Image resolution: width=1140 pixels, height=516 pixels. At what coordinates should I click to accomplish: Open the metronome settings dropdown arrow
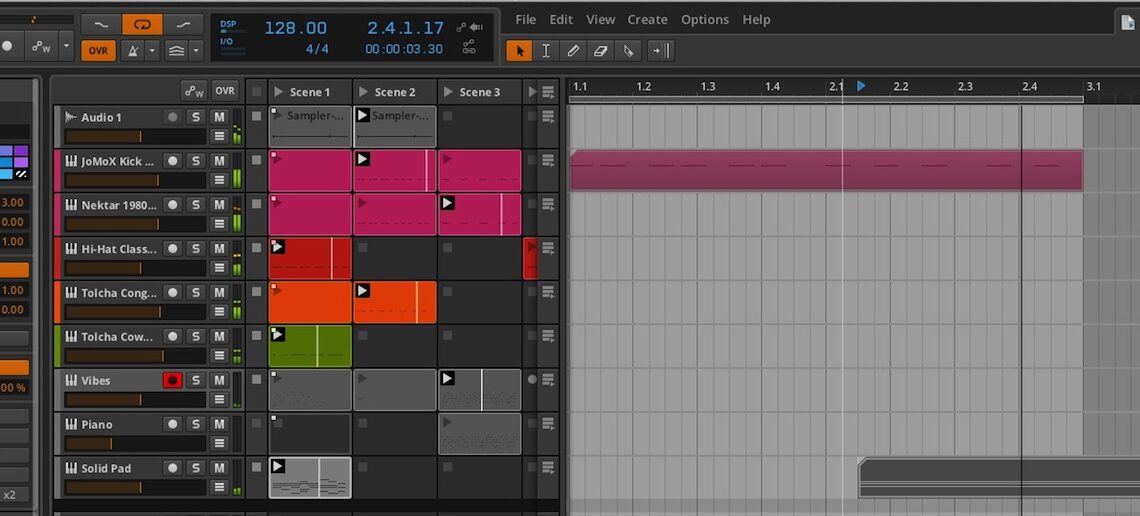click(x=152, y=50)
